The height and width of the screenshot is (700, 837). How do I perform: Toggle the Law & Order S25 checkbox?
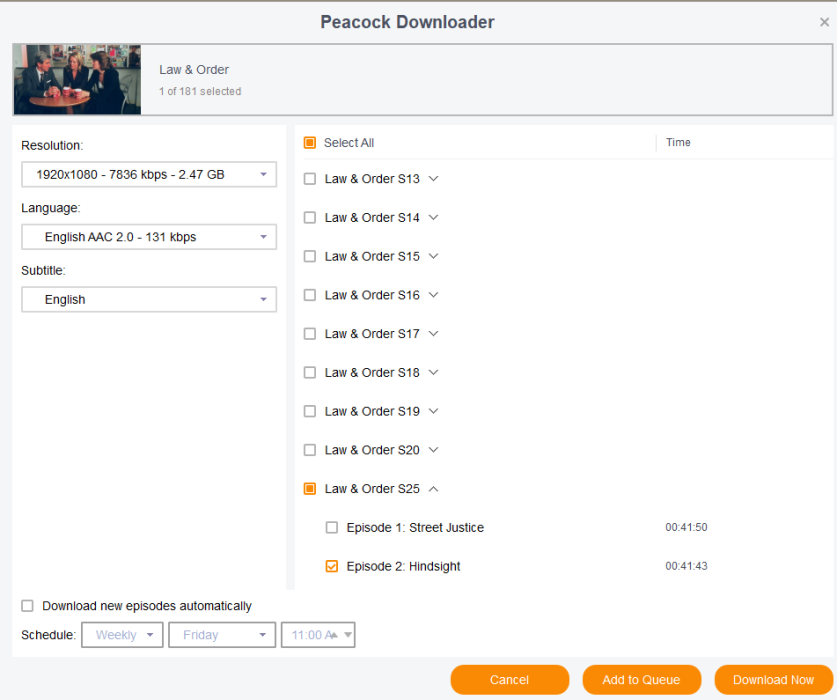coord(310,489)
